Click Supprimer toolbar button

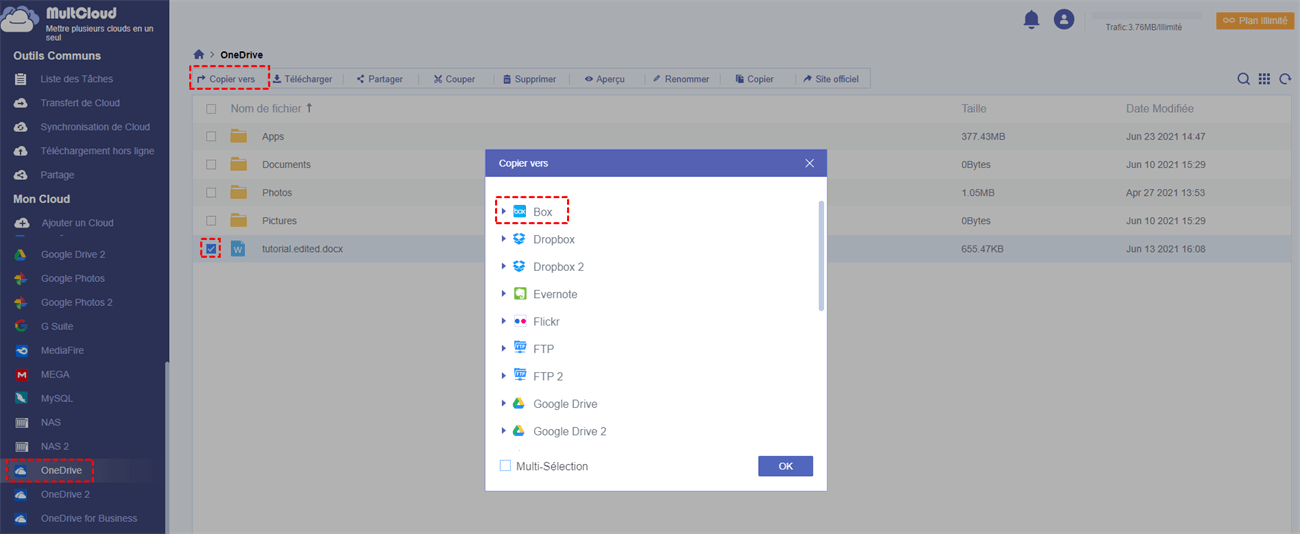(529, 79)
